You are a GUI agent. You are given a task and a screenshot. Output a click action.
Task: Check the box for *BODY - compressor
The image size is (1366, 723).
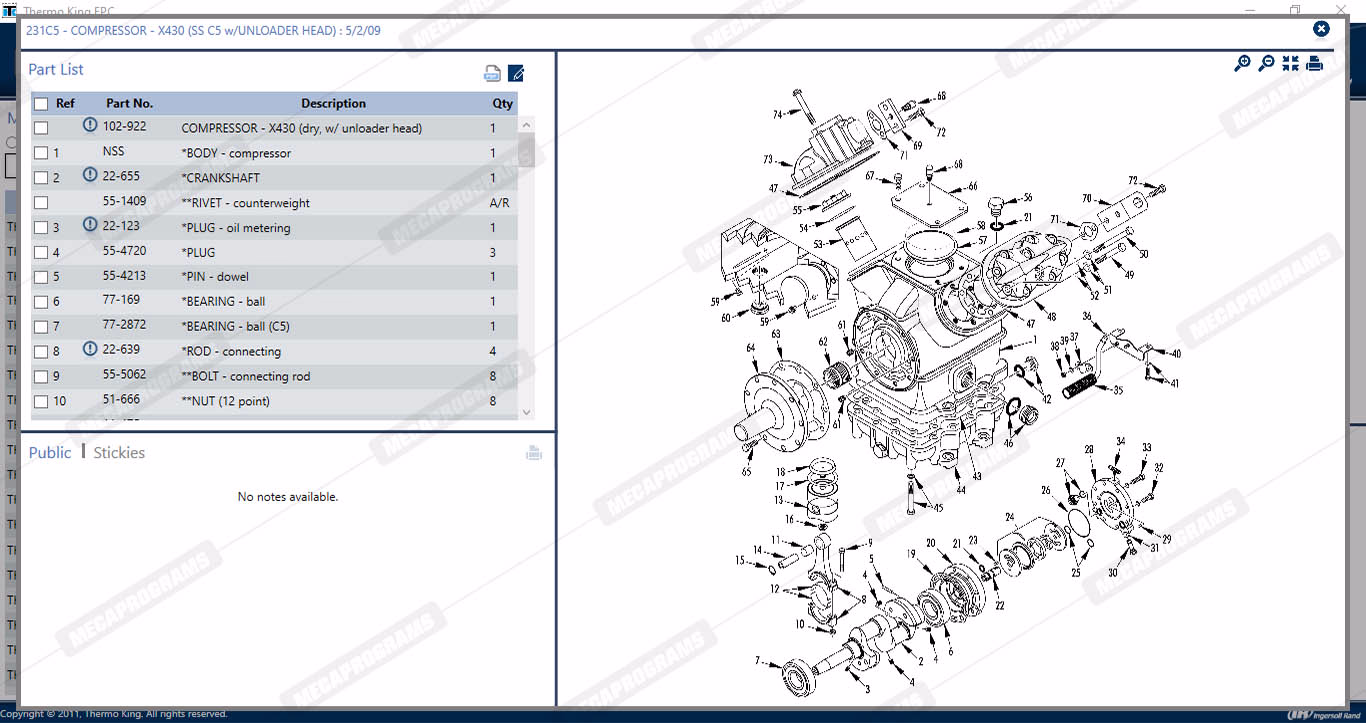click(41, 153)
